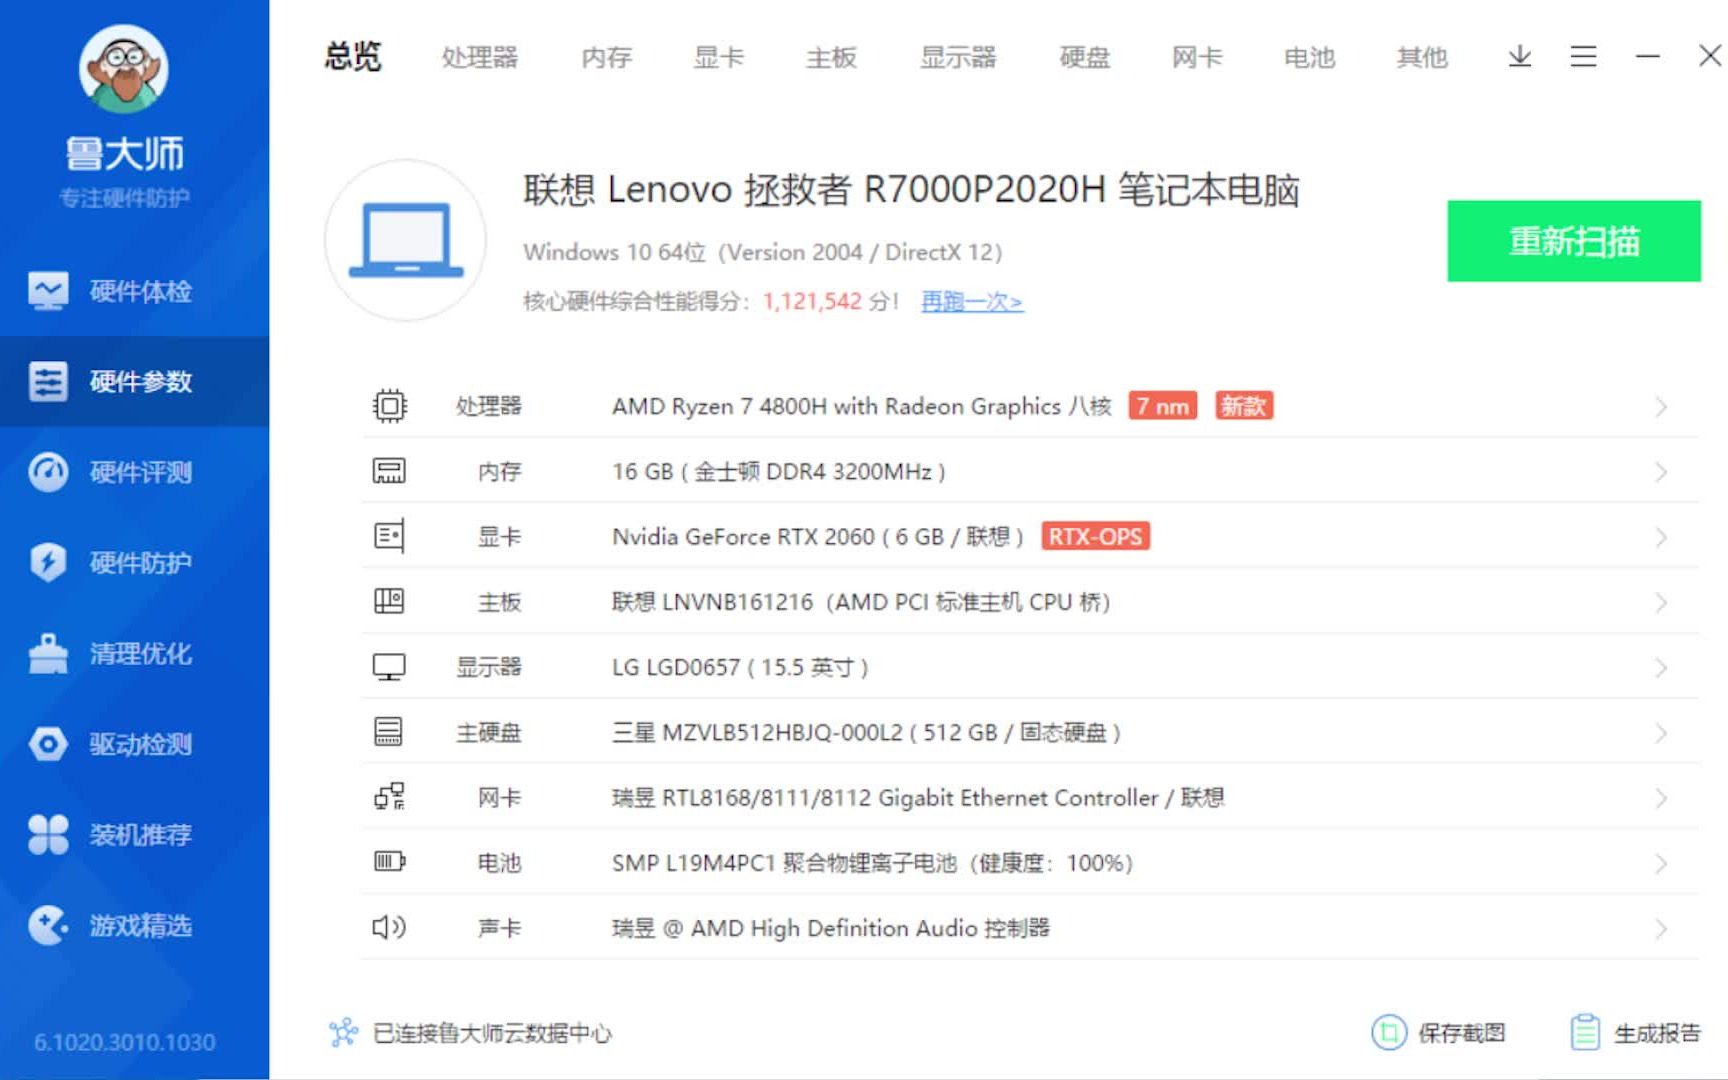
Task: Click the 生成报告 button
Action: 1635,1032
